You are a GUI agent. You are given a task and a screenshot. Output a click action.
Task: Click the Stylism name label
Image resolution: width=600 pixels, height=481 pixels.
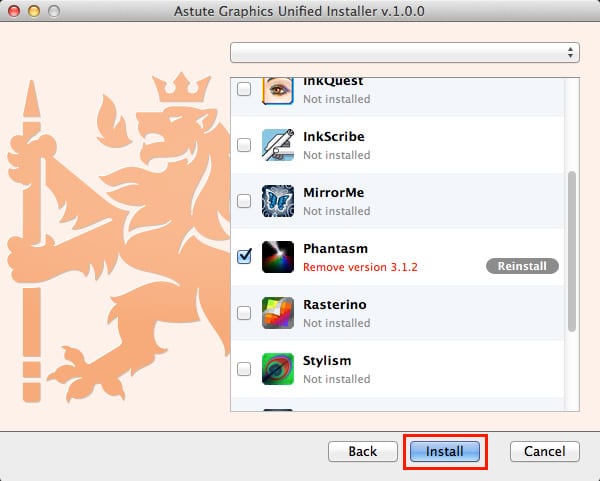pos(327,361)
